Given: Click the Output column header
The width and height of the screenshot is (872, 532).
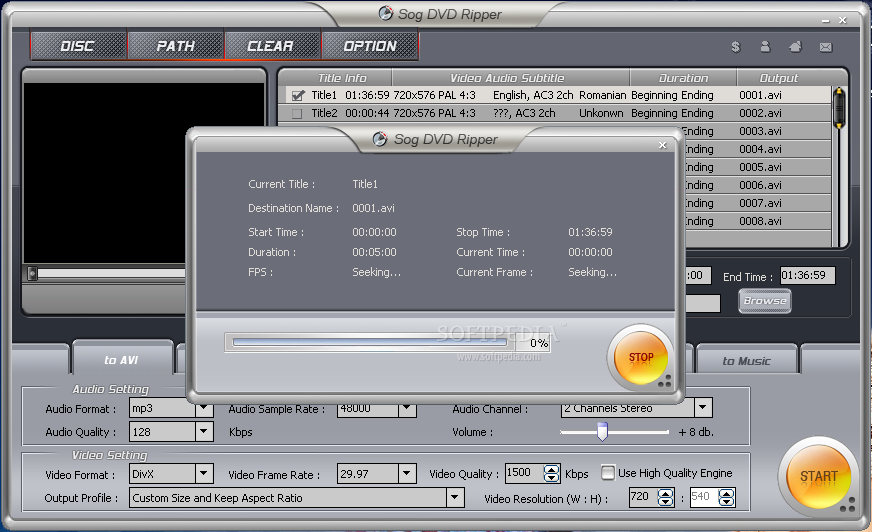Looking at the screenshot, I should [779, 78].
